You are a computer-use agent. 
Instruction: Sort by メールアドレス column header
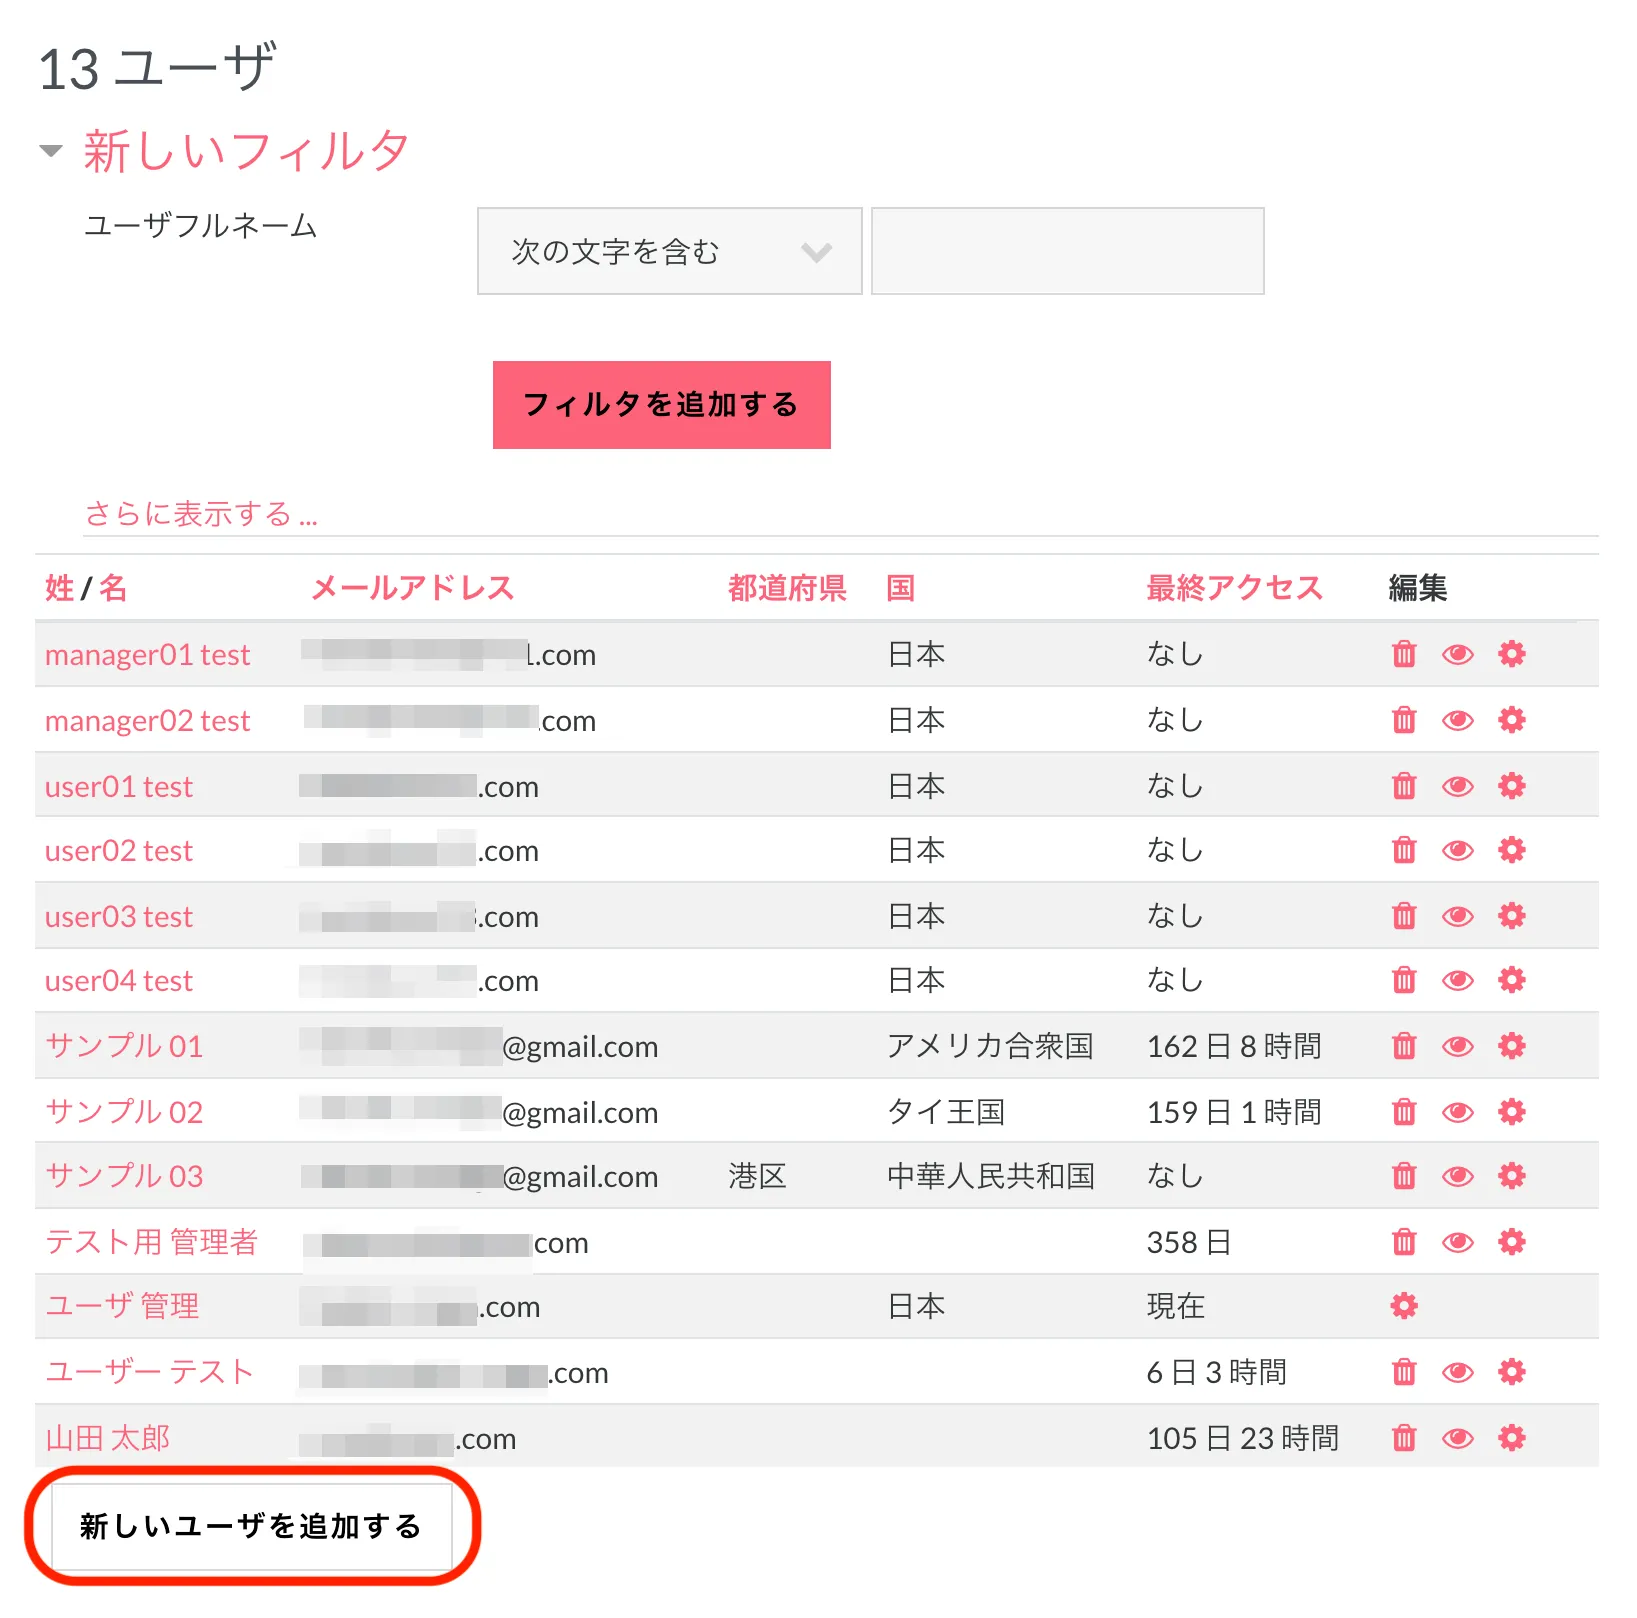click(412, 588)
